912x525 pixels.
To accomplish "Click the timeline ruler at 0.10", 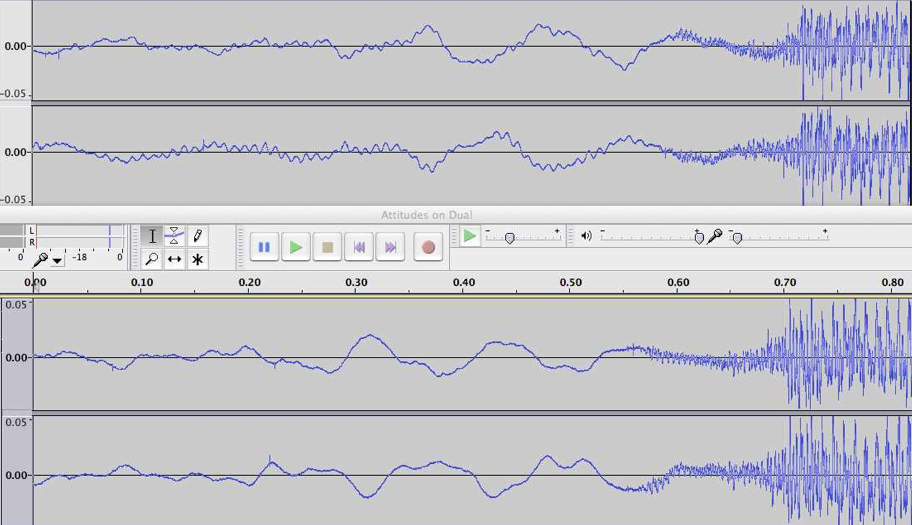I will [142, 283].
